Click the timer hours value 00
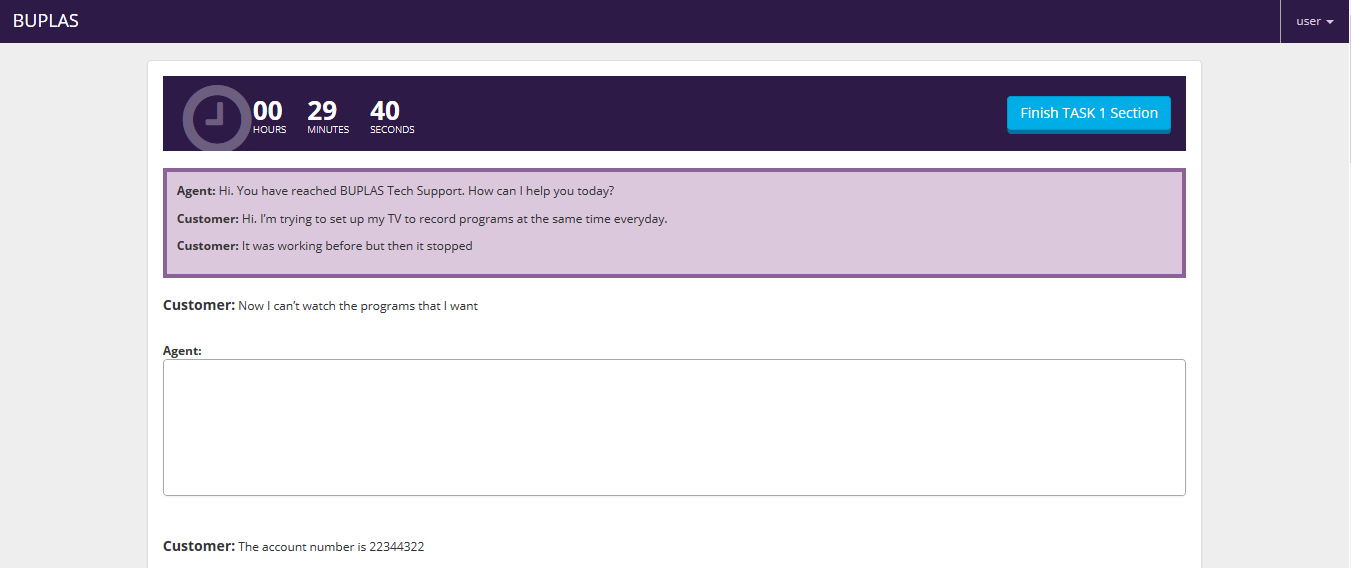The image size is (1351, 568). pyautogui.click(x=268, y=110)
